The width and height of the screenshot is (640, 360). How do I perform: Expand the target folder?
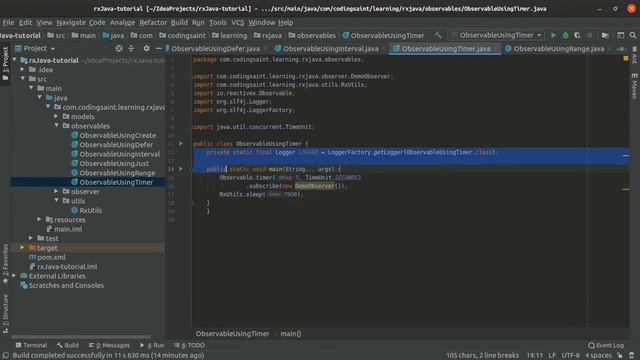(23, 248)
